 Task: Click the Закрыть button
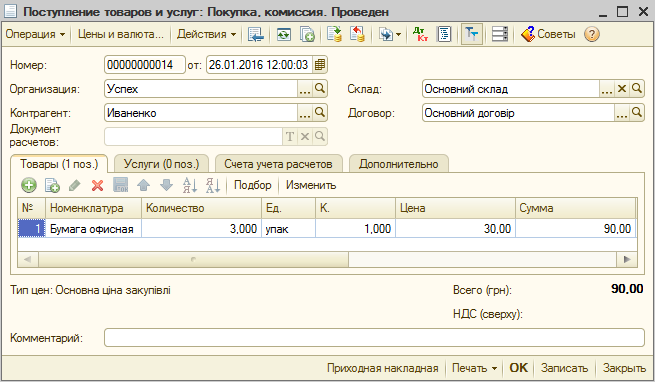pos(624,368)
